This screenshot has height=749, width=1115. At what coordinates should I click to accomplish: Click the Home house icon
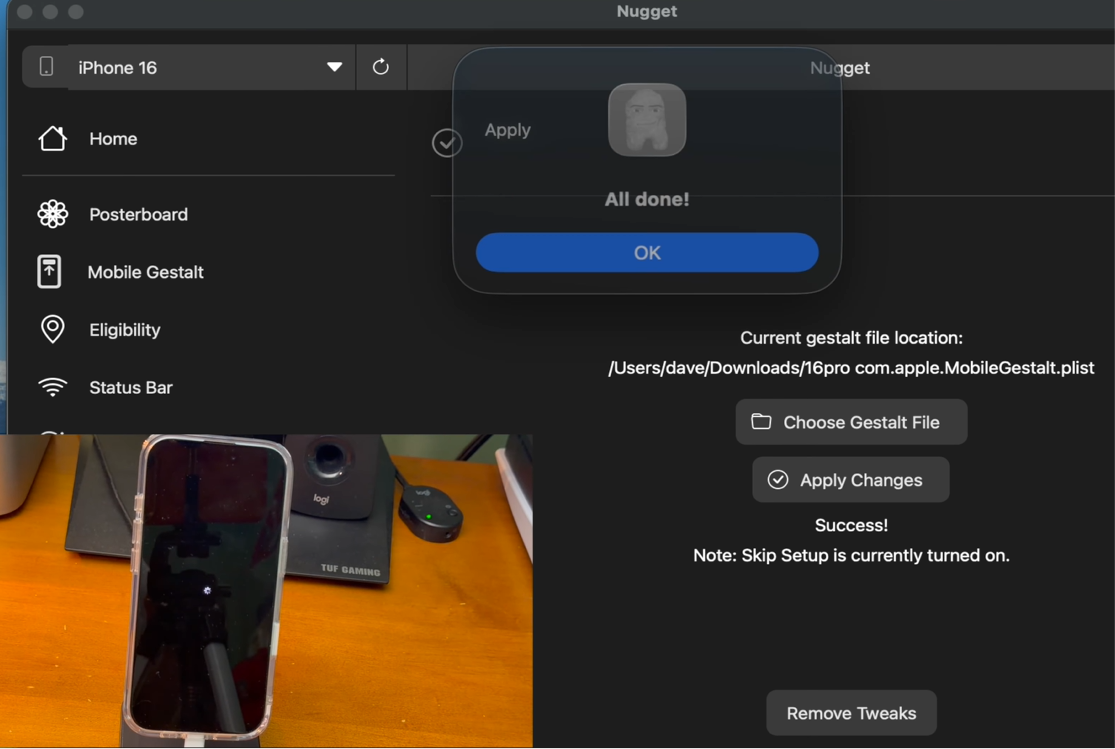point(53,138)
